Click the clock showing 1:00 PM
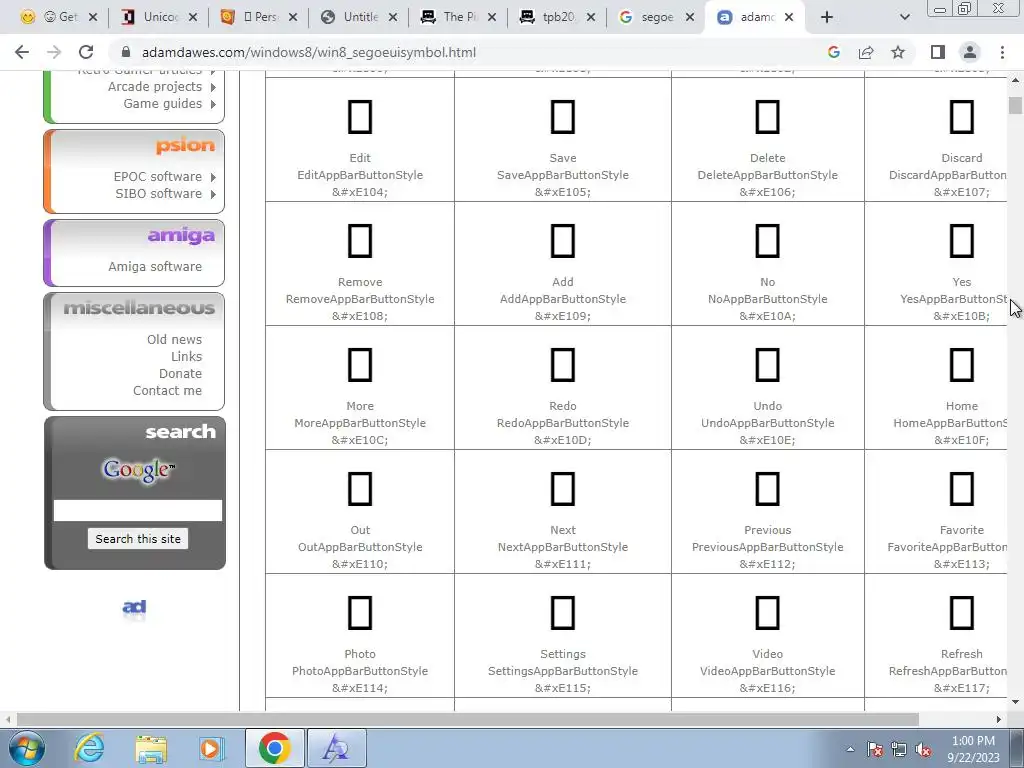Viewport: 1024px width, 768px height. click(x=973, y=741)
